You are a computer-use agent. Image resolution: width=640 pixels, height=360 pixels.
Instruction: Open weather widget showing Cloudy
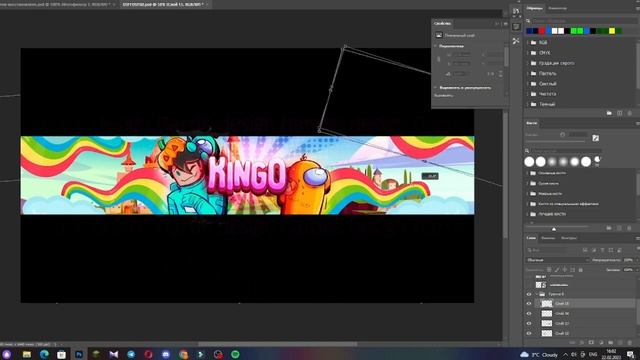click(x=539, y=355)
